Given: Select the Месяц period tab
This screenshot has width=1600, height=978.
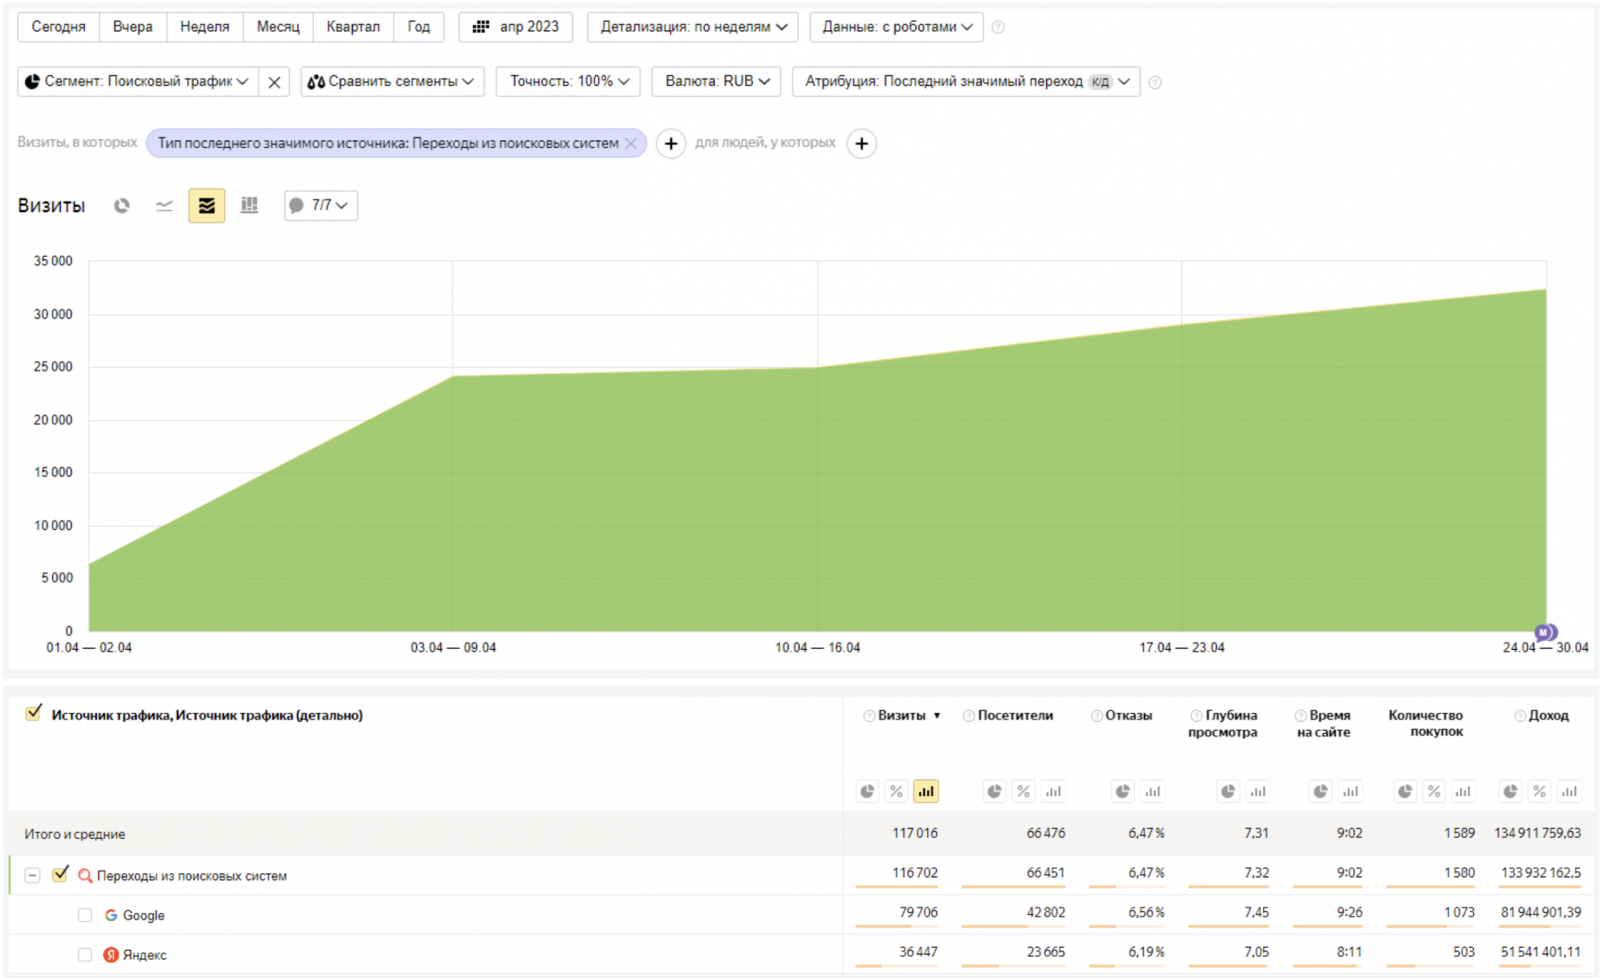Looking at the screenshot, I should (277, 27).
